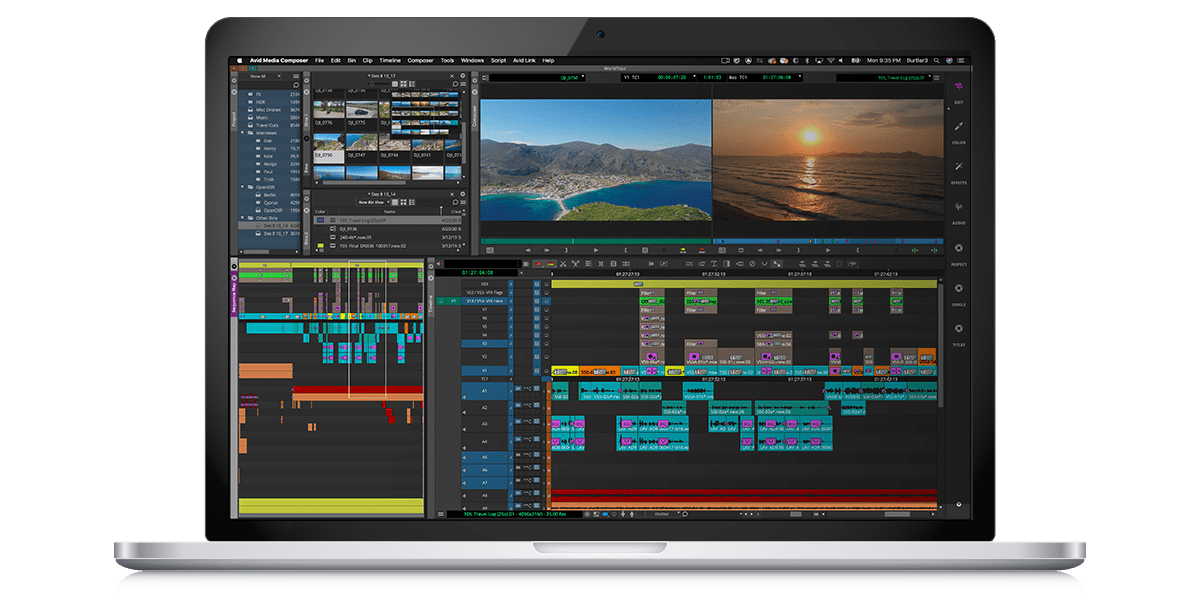Image resolution: width=1200 pixels, height=600 pixels.
Task: Open the Timeline menu
Action: click(389, 60)
